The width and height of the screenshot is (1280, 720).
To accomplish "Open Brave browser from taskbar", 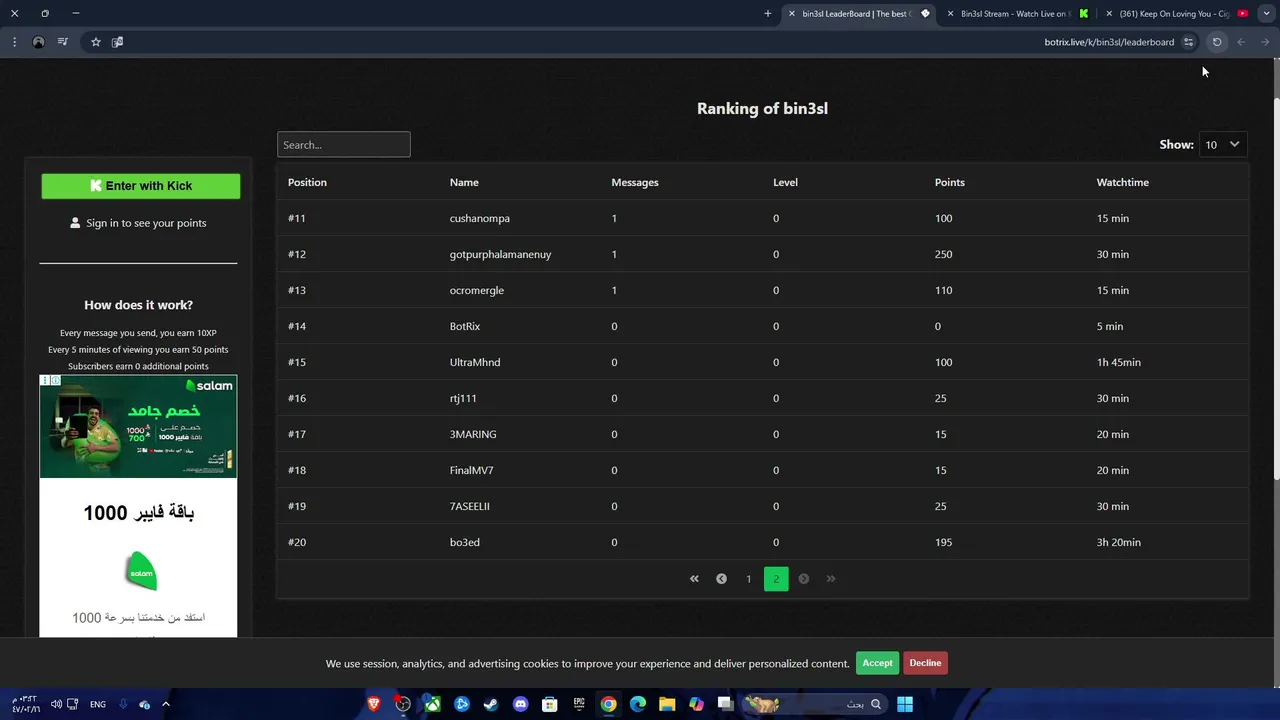I will (x=374, y=704).
